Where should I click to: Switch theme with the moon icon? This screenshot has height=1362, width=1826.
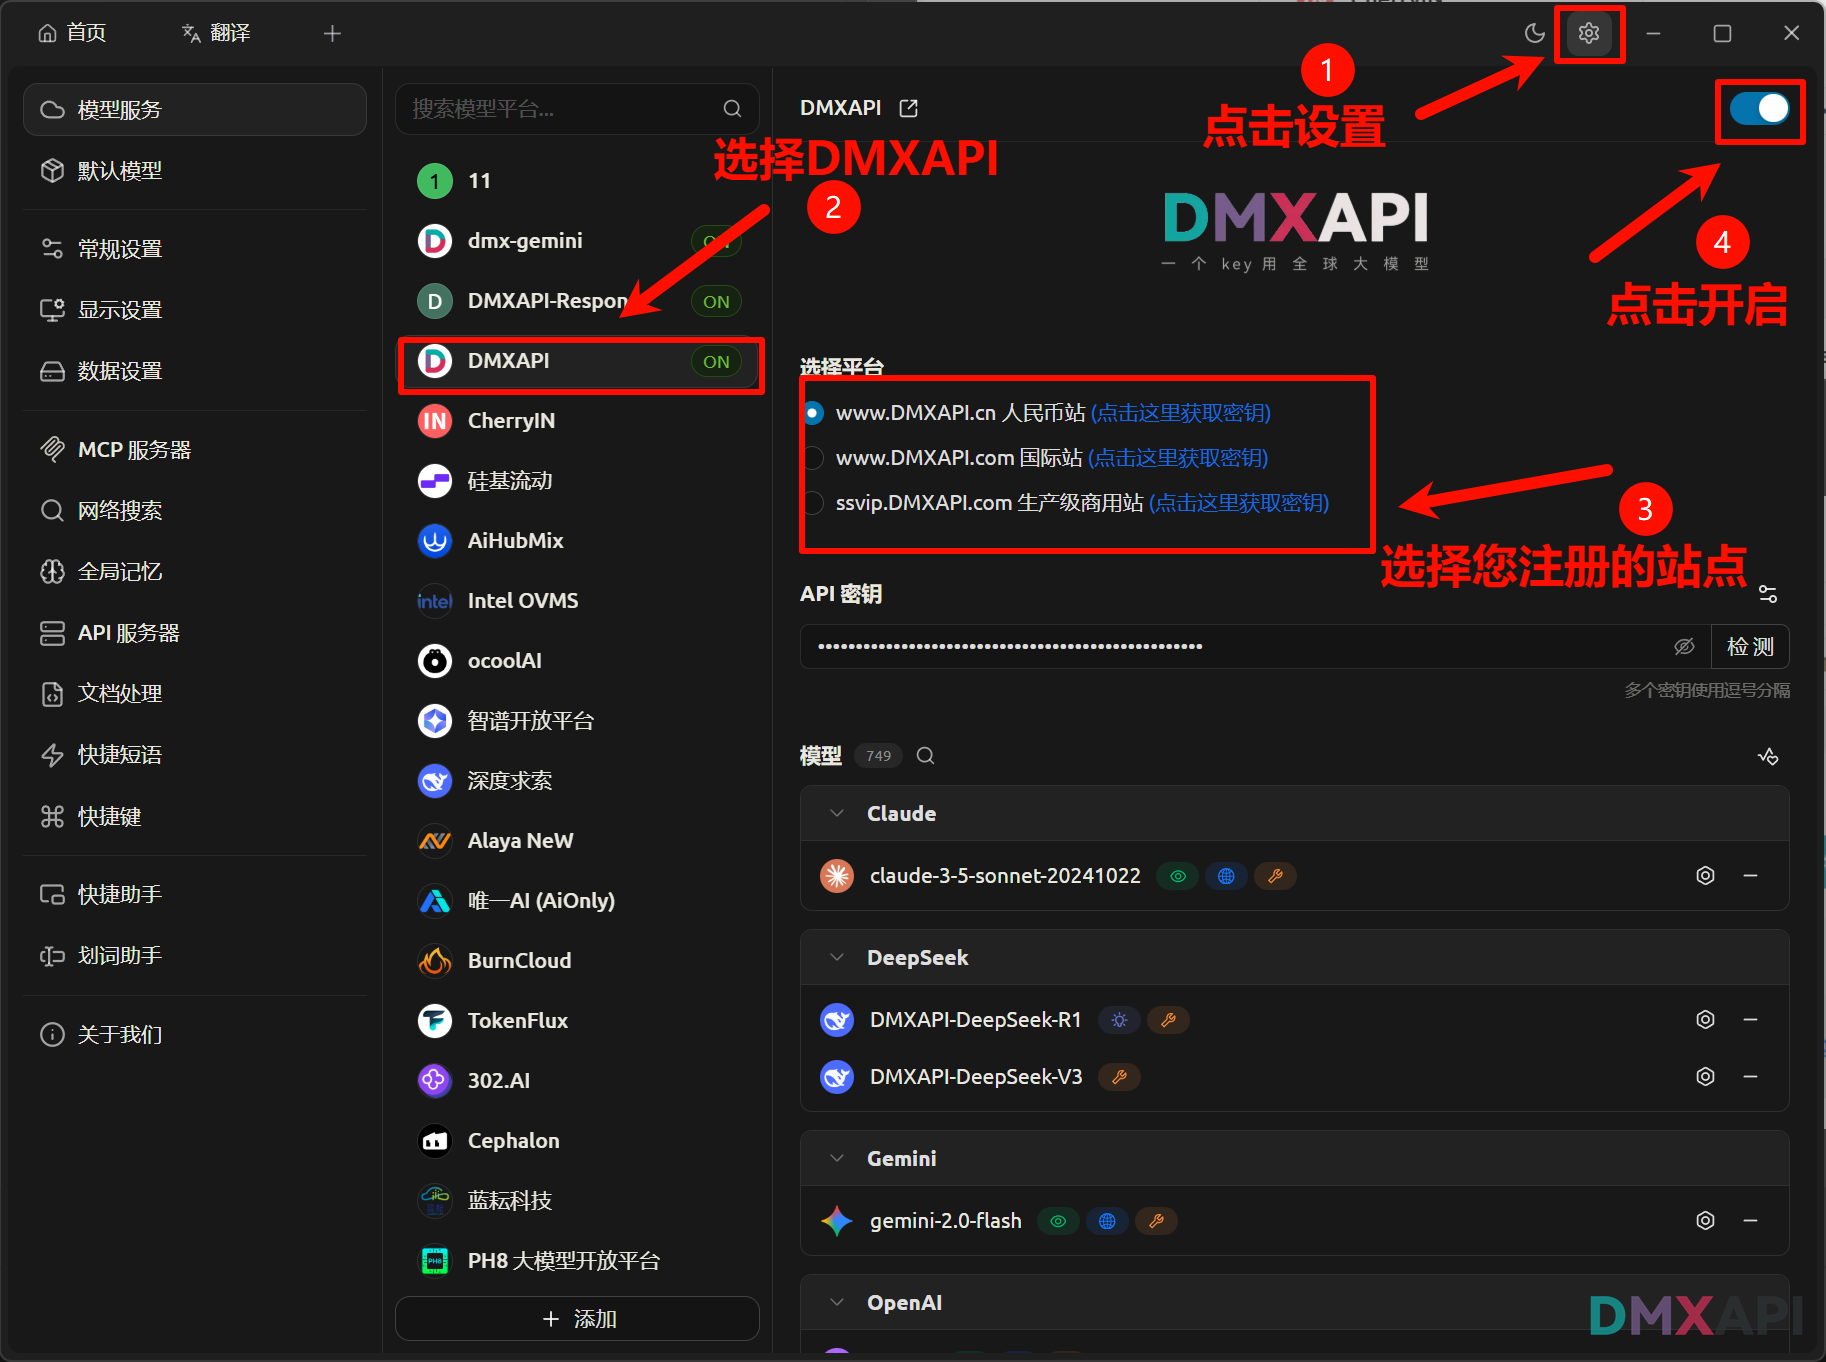click(x=1534, y=34)
